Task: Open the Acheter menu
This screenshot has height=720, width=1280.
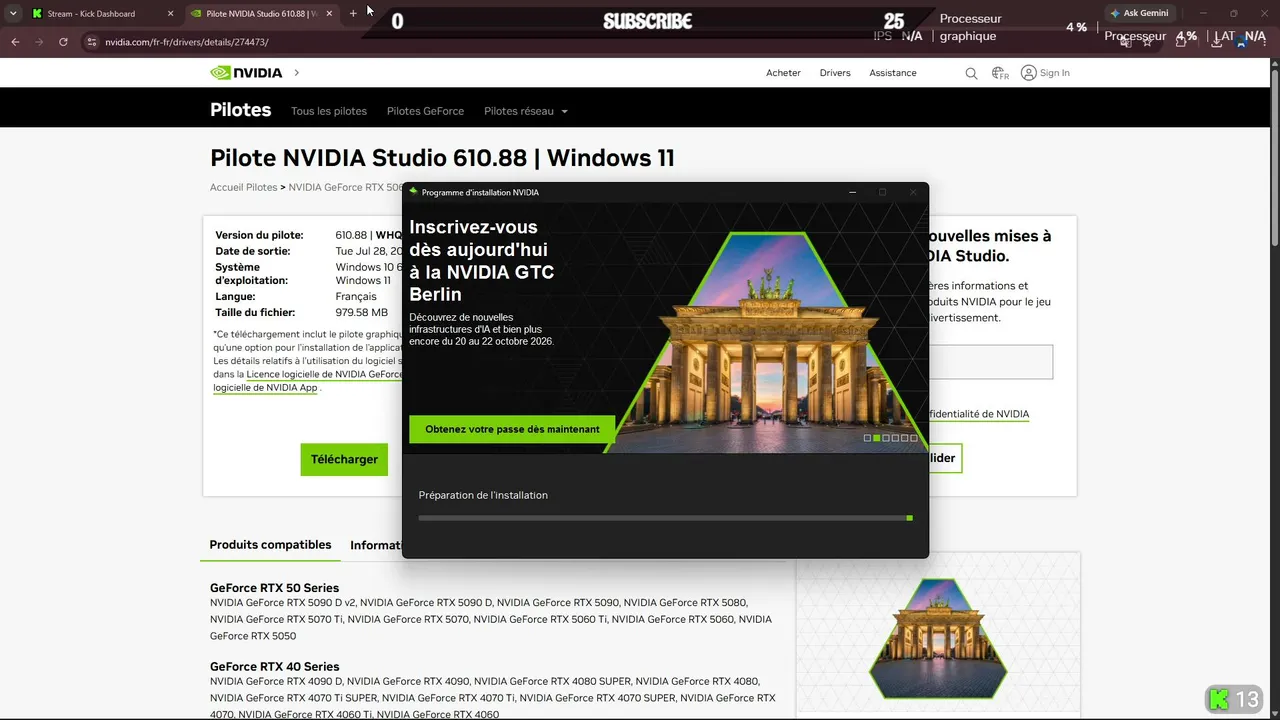Action: coord(783,73)
